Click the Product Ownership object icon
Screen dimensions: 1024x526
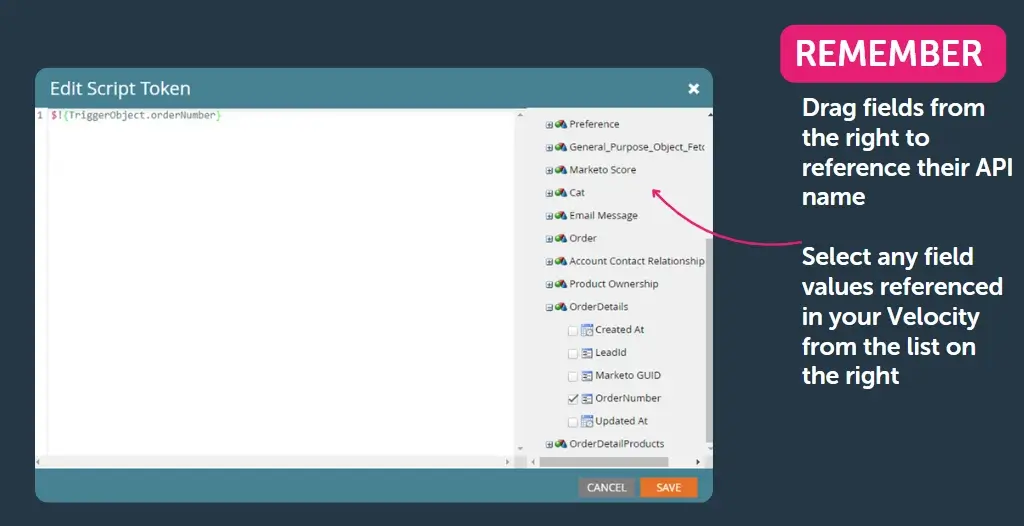560,284
